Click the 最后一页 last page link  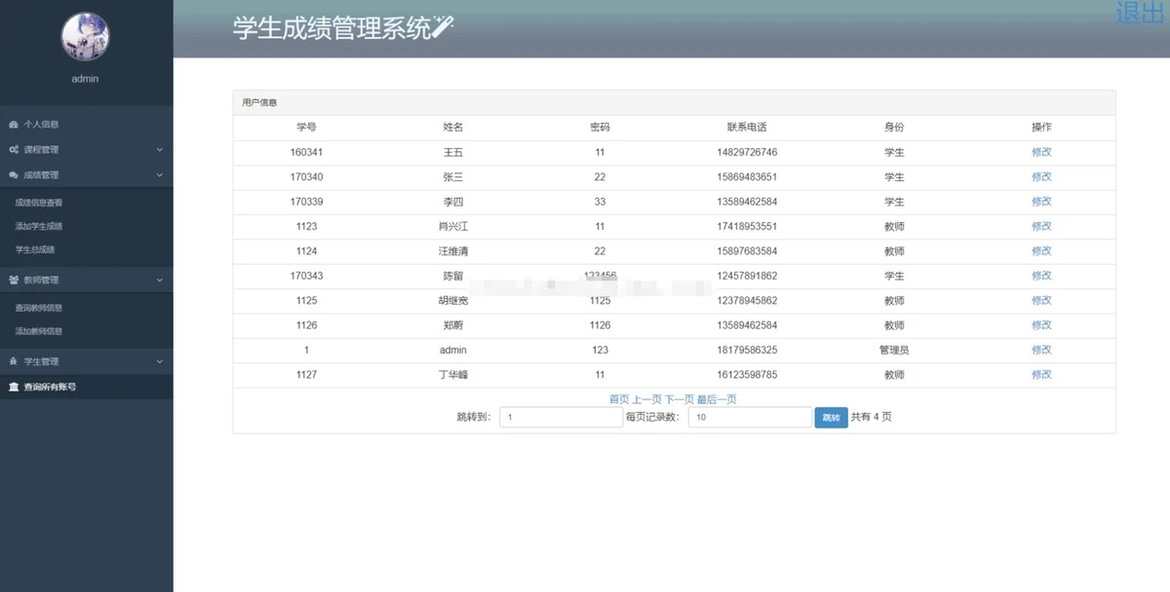716,399
